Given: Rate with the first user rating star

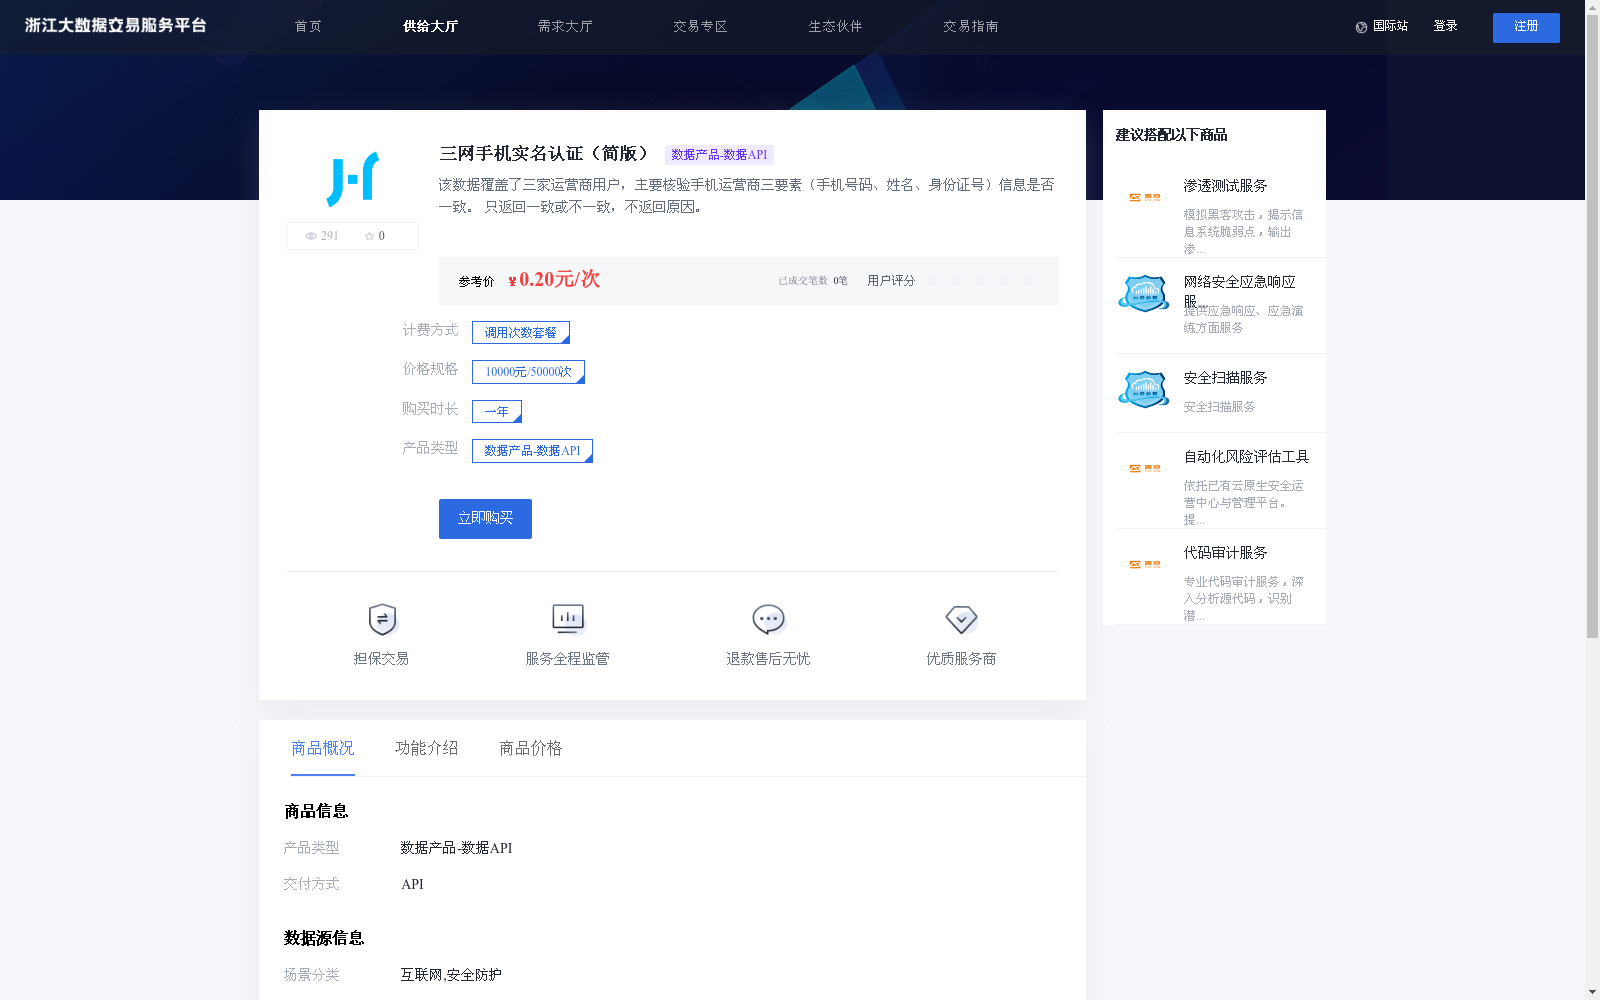Looking at the screenshot, I should [x=932, y=280].
